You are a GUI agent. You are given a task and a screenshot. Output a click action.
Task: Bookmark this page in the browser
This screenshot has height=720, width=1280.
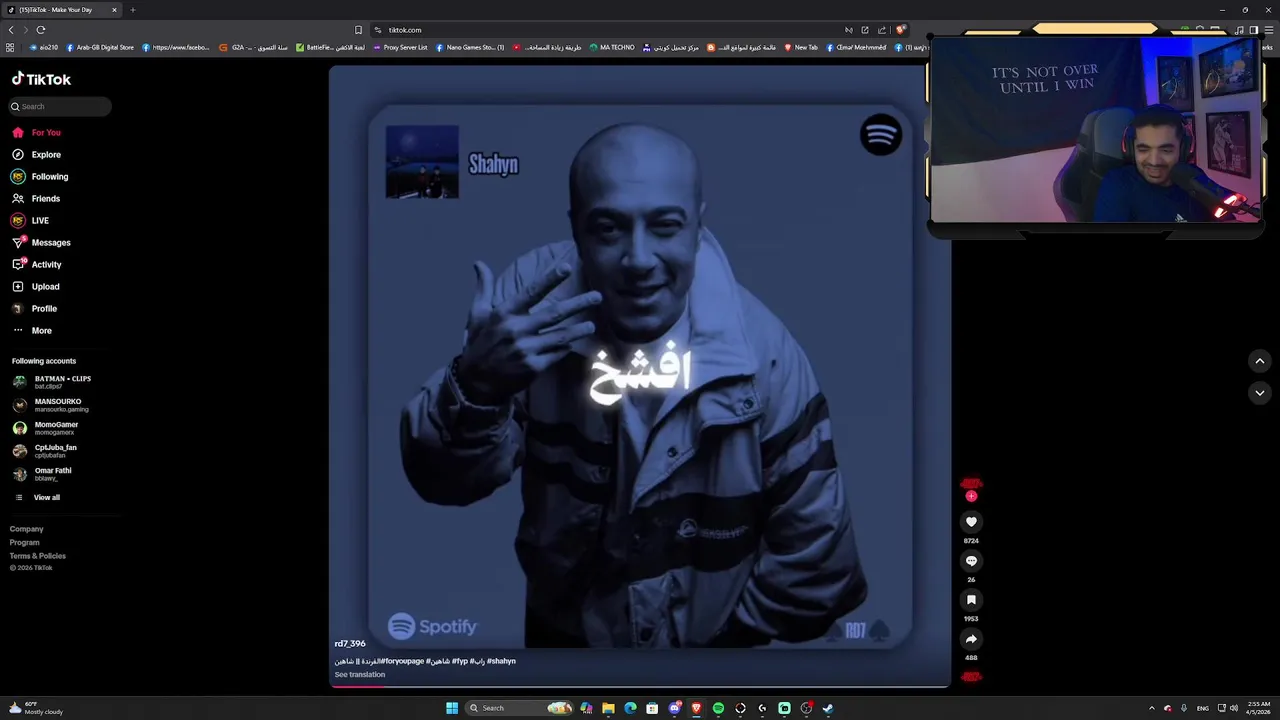[x=358, y=30]
